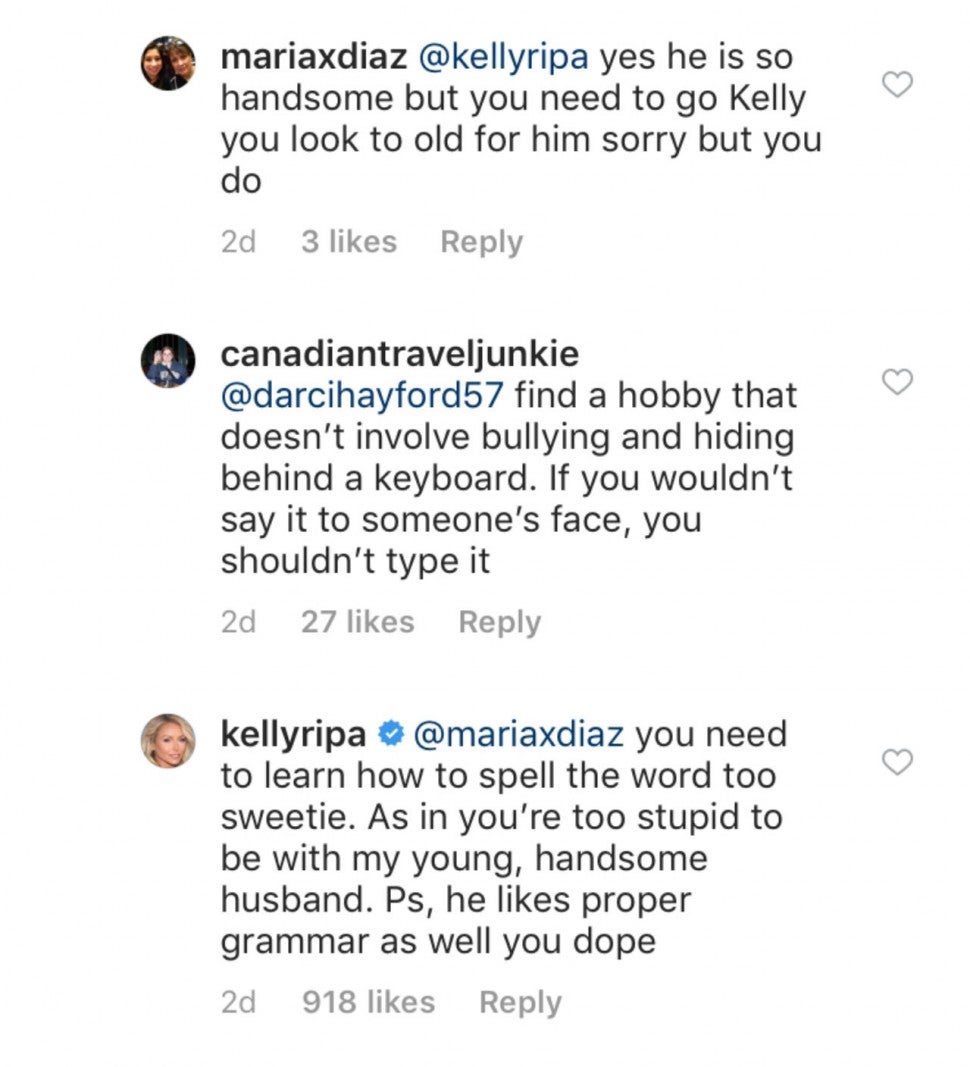The width and height of the screenshot is (970, 1067).
Task: Tap the heart on kellyripa's comment
Action: (899, 762)
